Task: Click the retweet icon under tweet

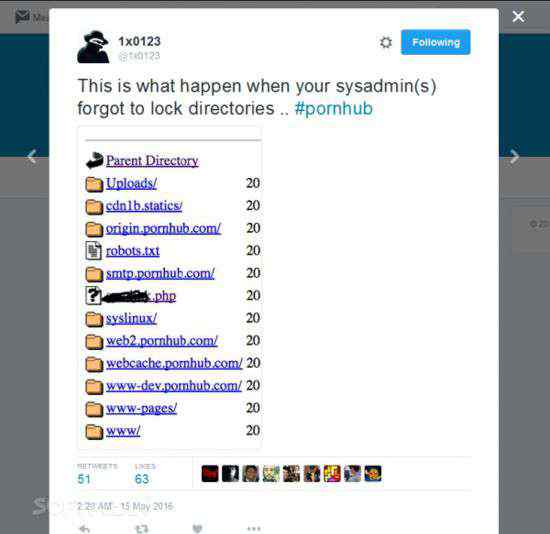Action: [x=142, y=528]
